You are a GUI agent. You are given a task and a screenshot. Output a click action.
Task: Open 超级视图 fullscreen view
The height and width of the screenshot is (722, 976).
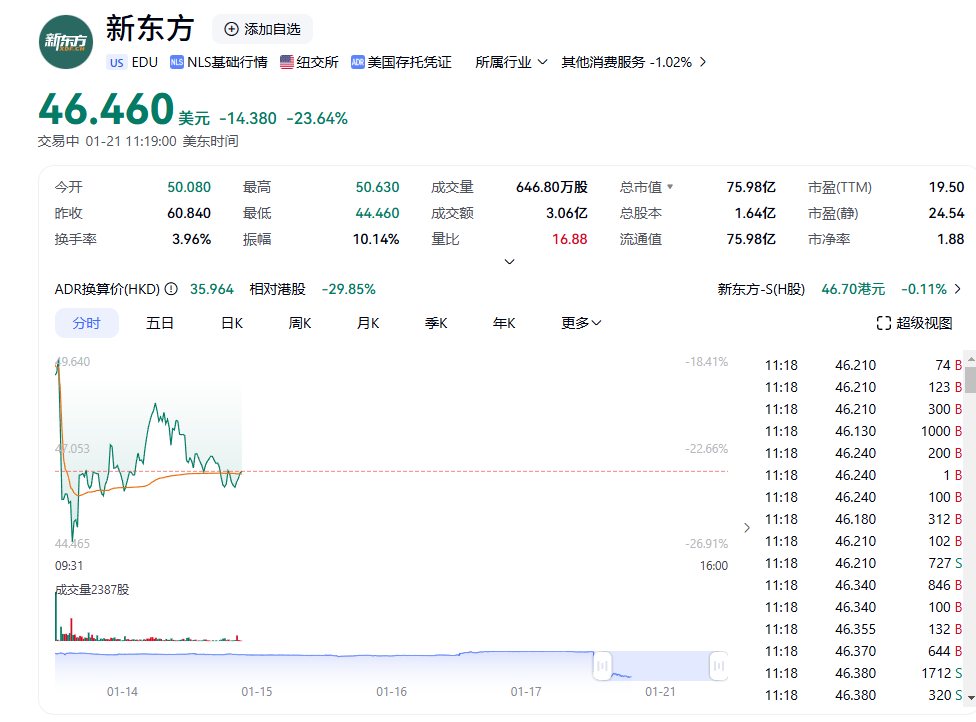[914, 323]
